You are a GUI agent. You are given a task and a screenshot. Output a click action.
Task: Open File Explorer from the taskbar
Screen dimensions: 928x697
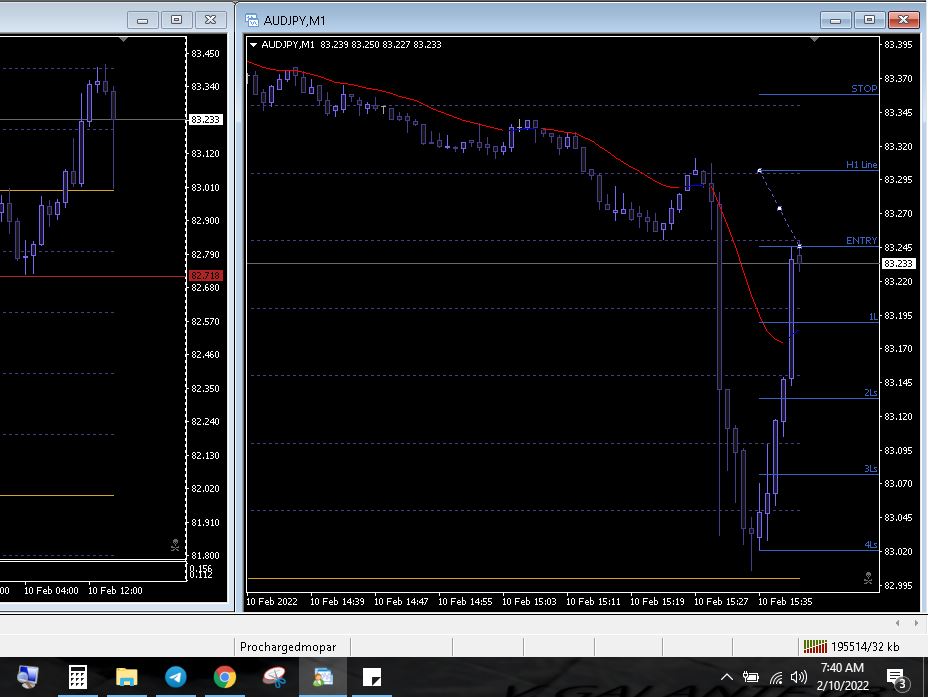pos(127,677)
